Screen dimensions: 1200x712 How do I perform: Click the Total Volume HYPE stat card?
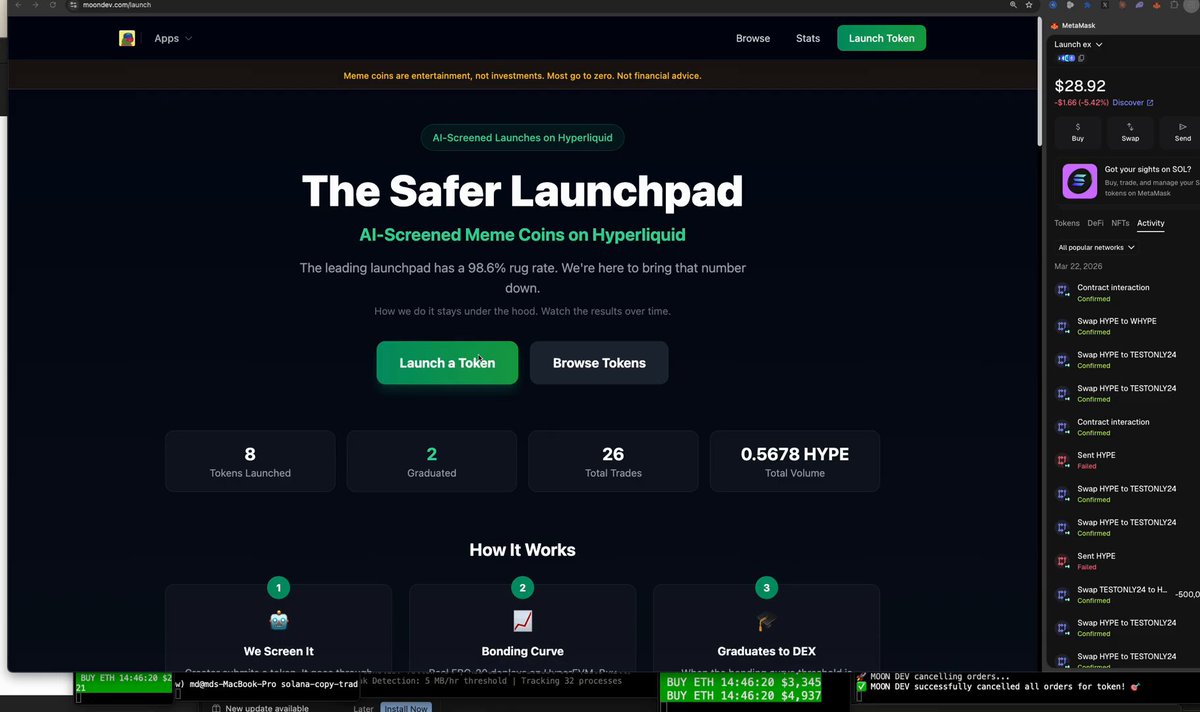(795, 461)
